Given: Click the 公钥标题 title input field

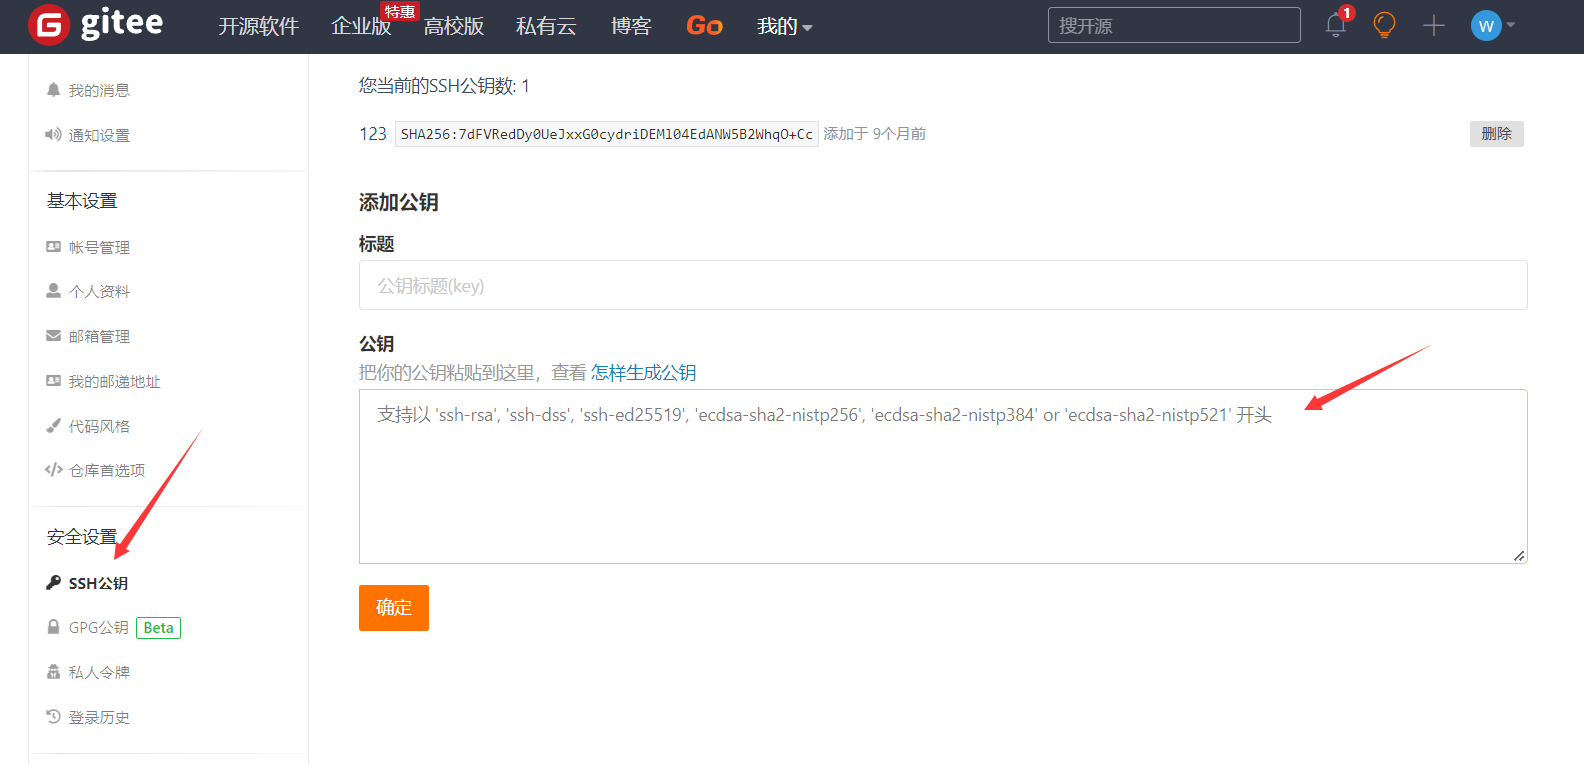Looking at the screenshot, I should pos(942,286).
